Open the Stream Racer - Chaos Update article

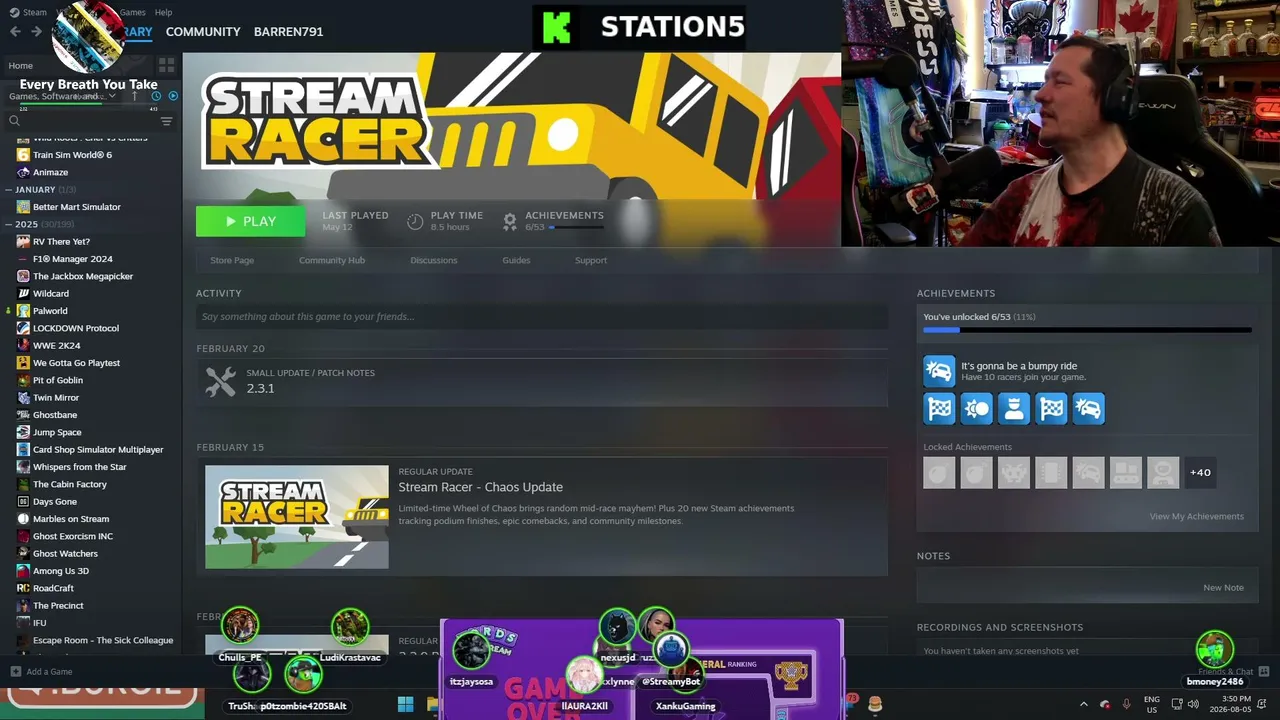click(x=480, y=487)
